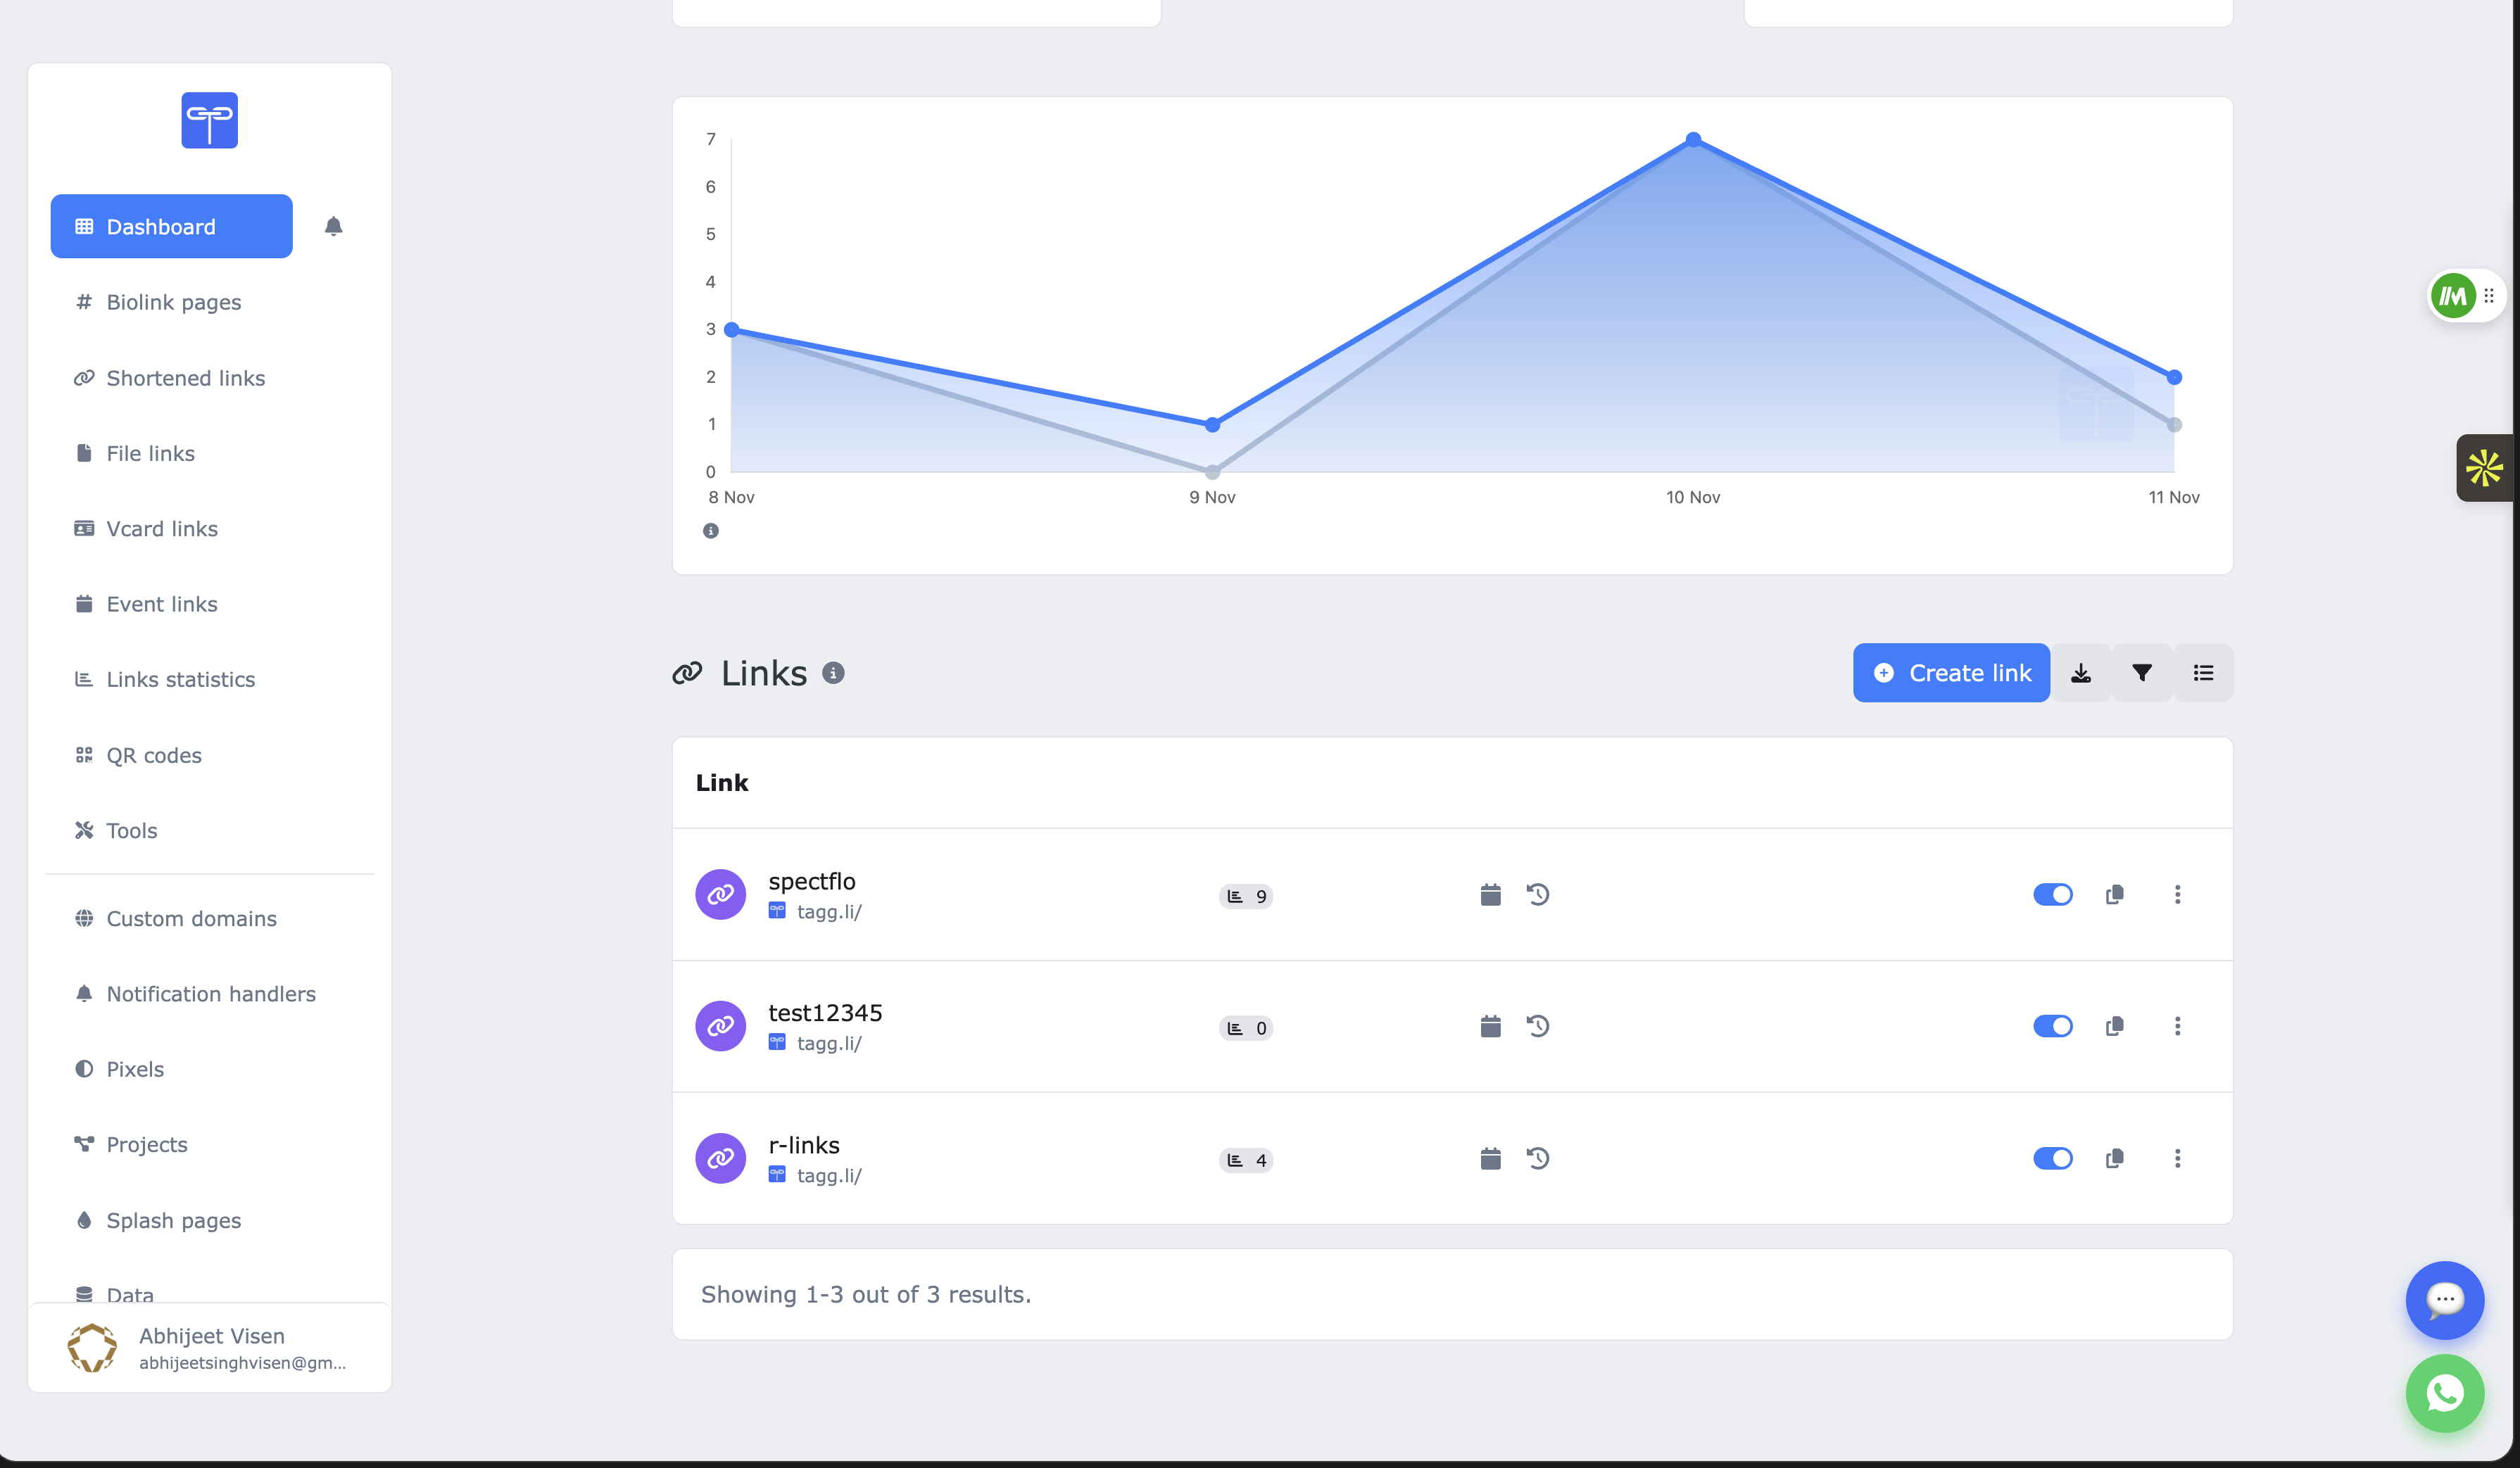Image resolution: width=2520 pixels, height=1468 pixels.
Task: Turn off the test12345 link toggle
Action: [x=2053, y=1026]
